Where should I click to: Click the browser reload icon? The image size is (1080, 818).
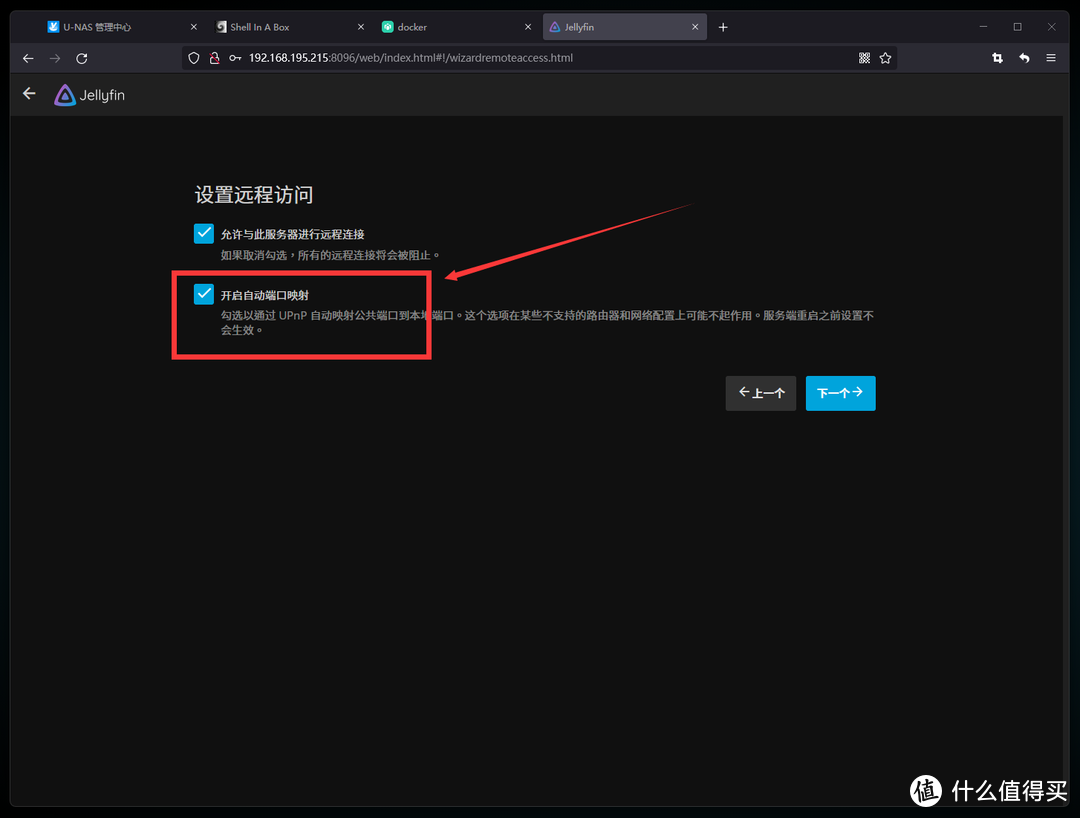(81, 58)
